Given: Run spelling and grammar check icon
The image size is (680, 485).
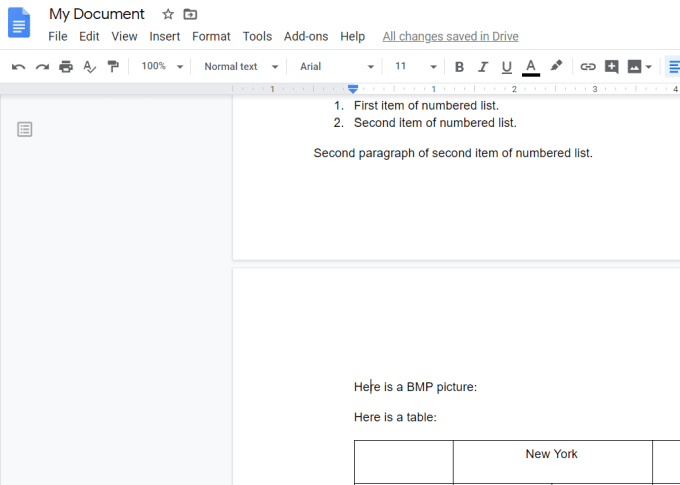Looking at the screenshot, I should [90, 67].
